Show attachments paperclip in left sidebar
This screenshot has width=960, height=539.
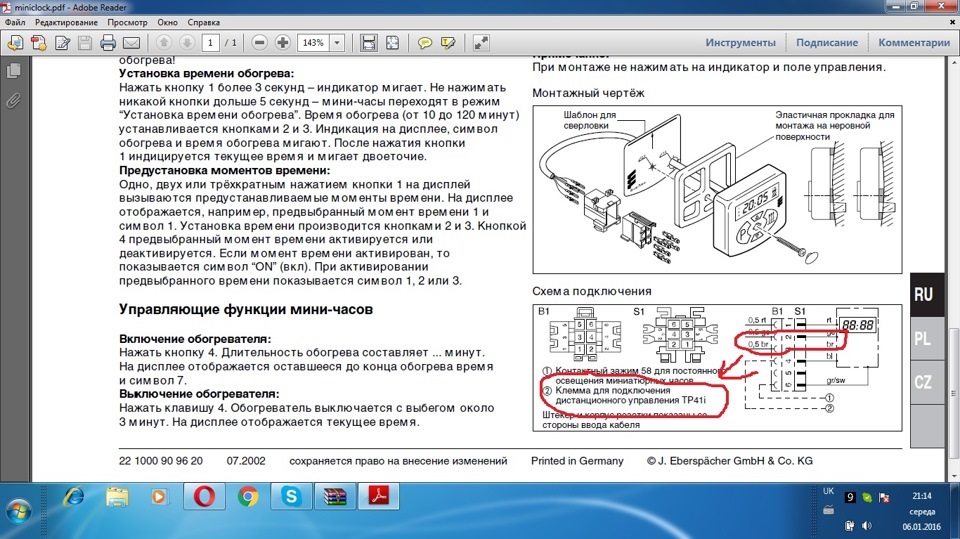(13, 100)
